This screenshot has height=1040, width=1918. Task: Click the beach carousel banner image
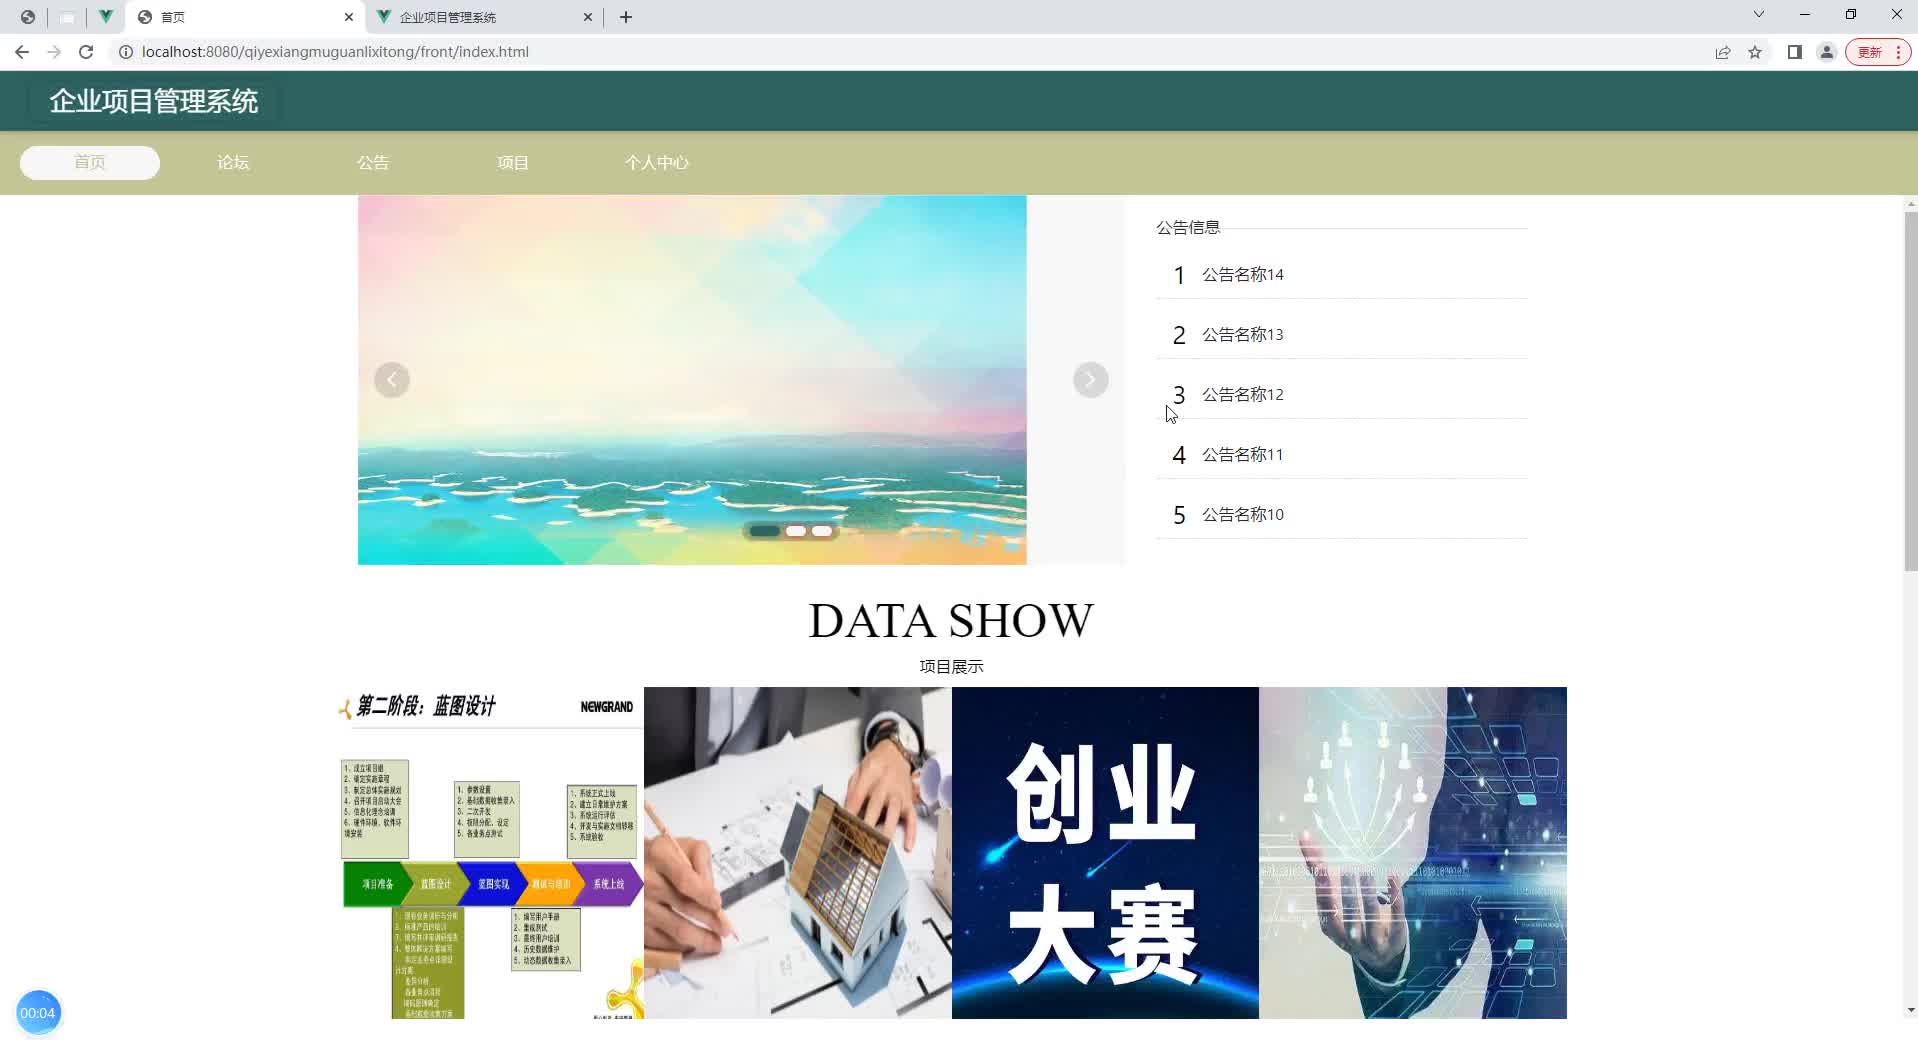coord(692,380)
